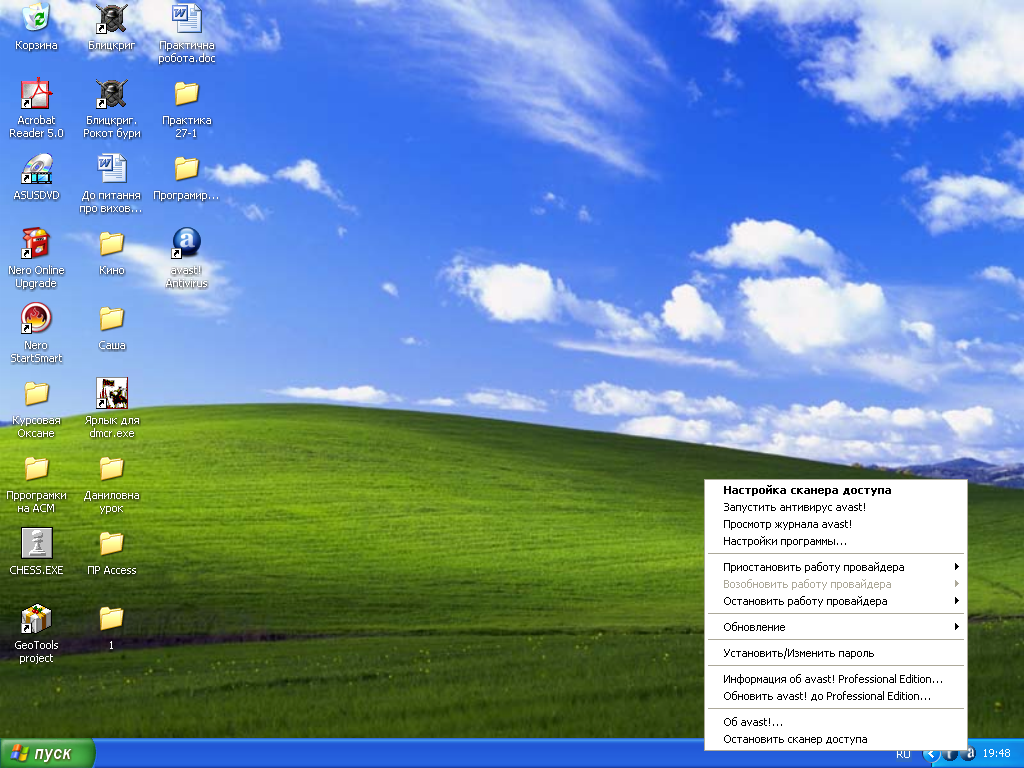This screenshot has width=1024, height=768.
Task: Expand Приостановить работу провайдера submenu
Action: (x=835, y=567)
